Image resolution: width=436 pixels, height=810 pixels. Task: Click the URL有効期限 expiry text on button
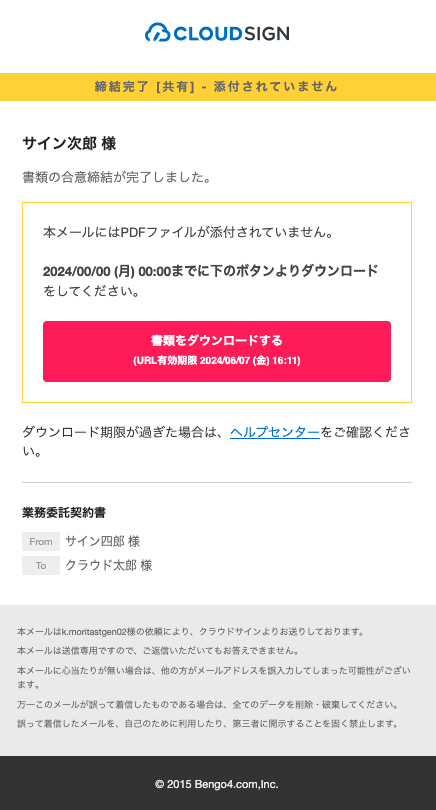click(217, 361)
